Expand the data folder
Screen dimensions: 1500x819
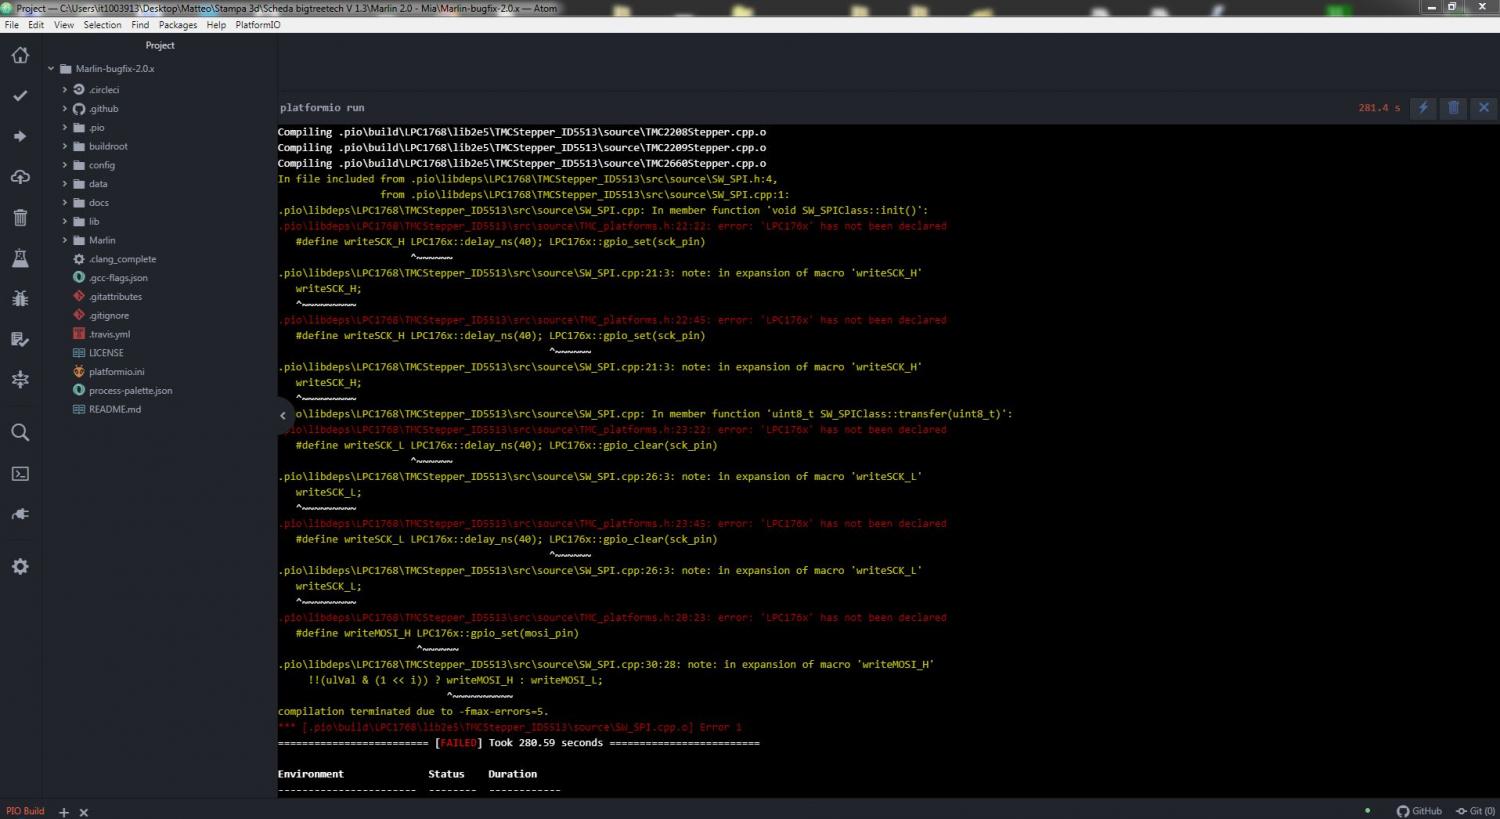(x=65, y=184)
